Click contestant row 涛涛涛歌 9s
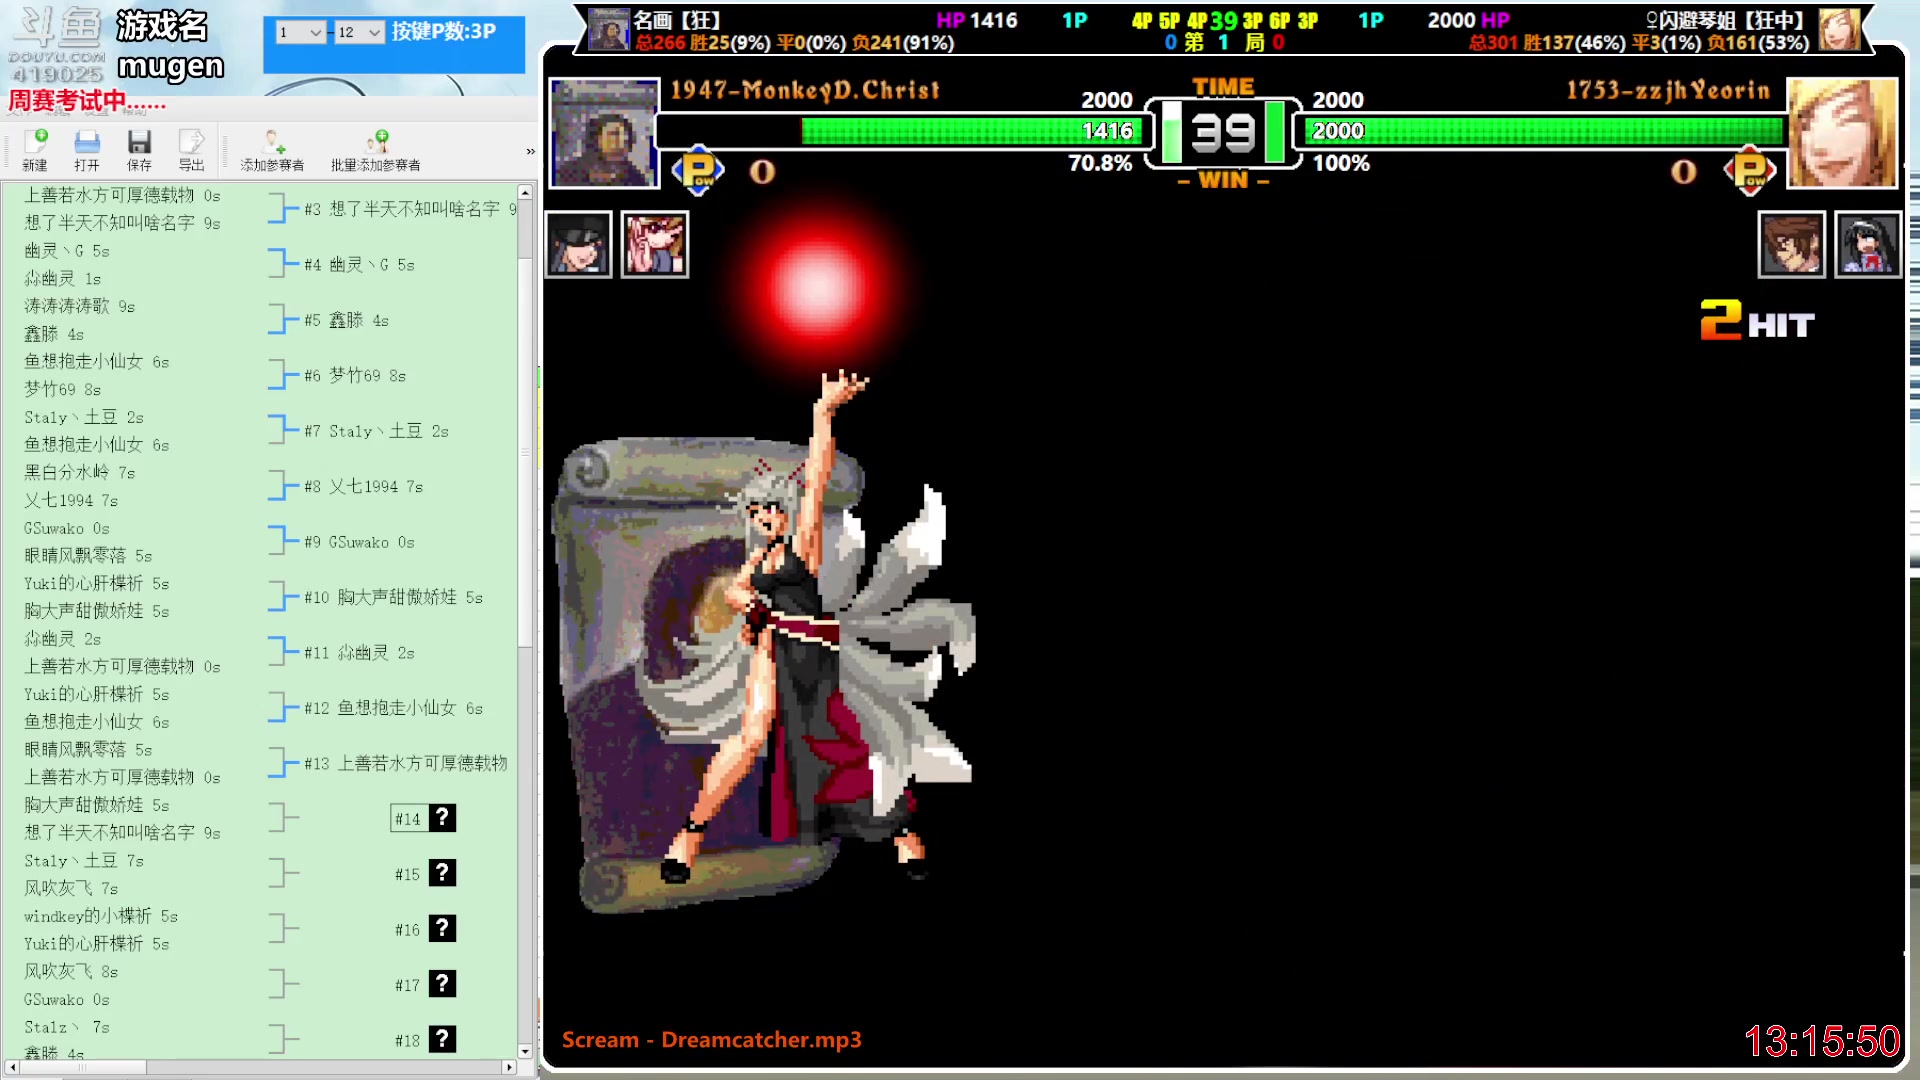This screenshot has height=1080, width=1920. click(x=79, y=306)
